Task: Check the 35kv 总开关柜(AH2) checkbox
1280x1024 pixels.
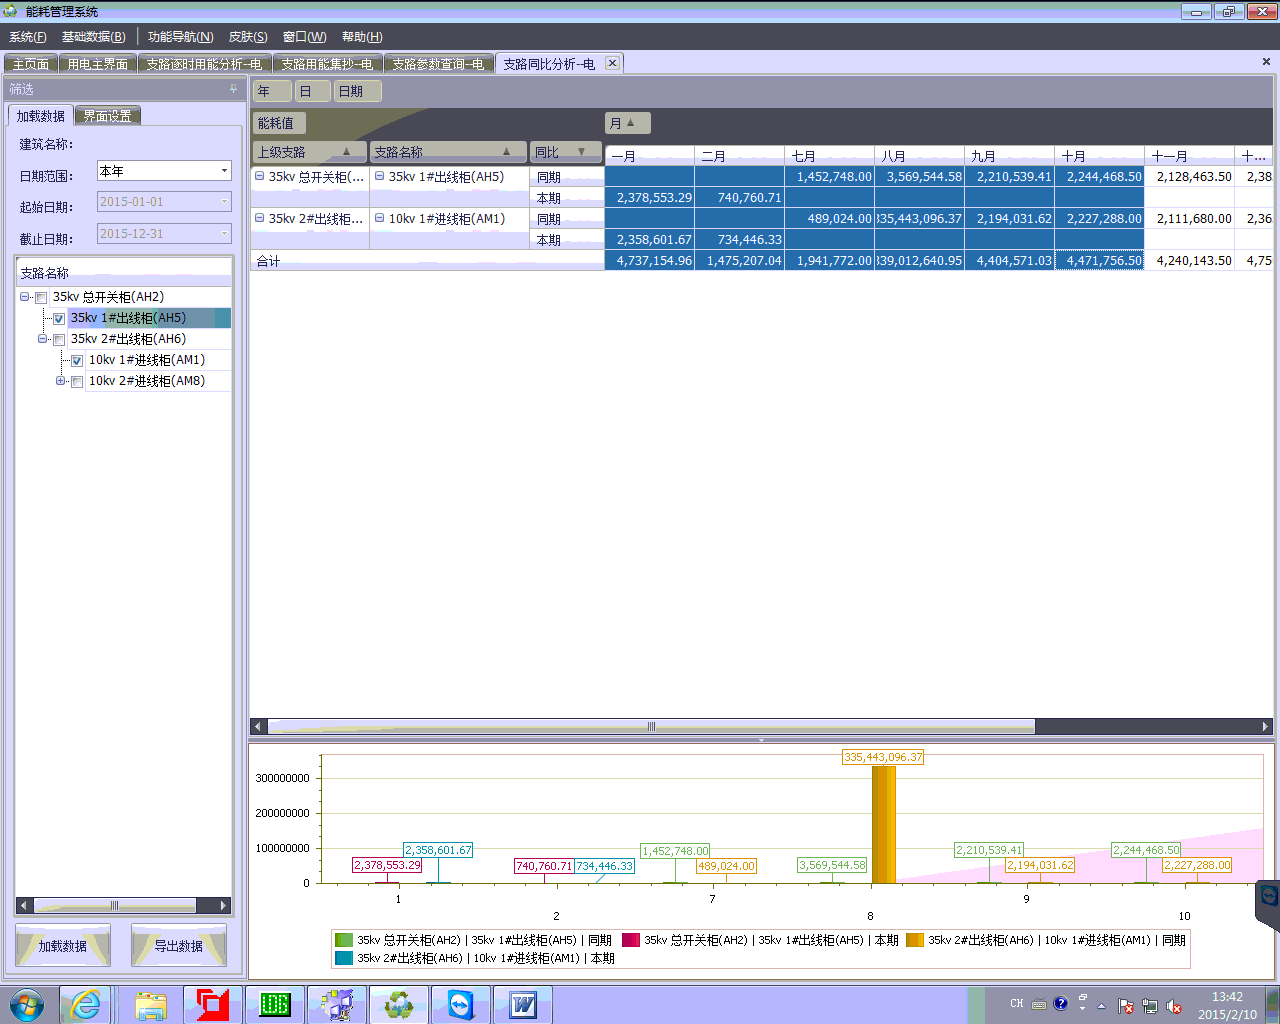Action: (x=41, y=298)
